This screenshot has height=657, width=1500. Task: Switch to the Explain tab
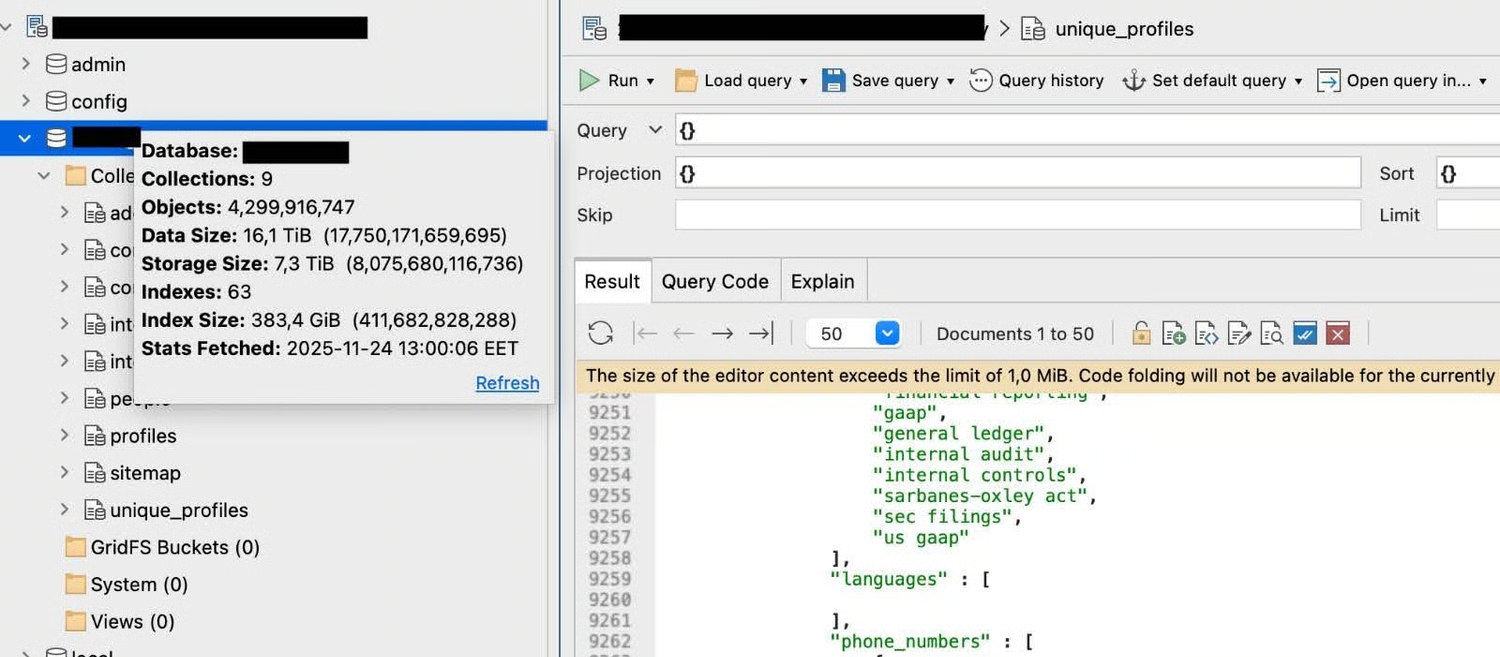(x=822, y=282)
